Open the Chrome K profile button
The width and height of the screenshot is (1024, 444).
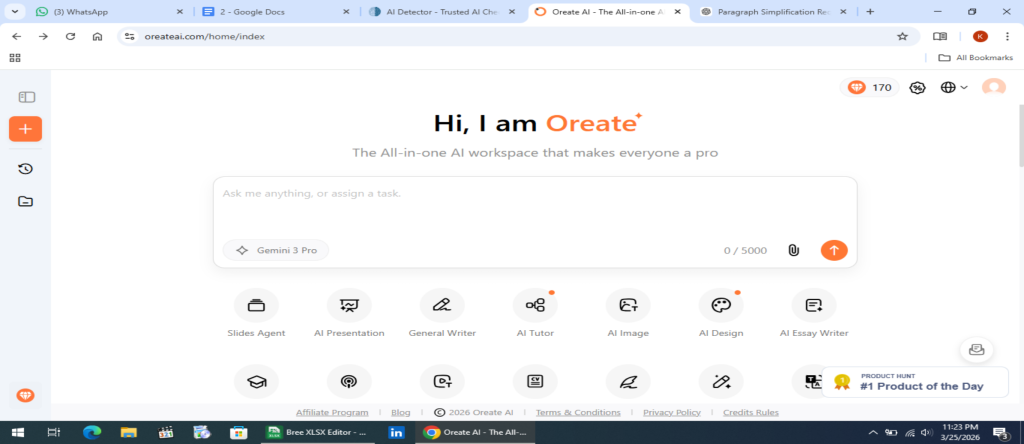click(980, 37)
